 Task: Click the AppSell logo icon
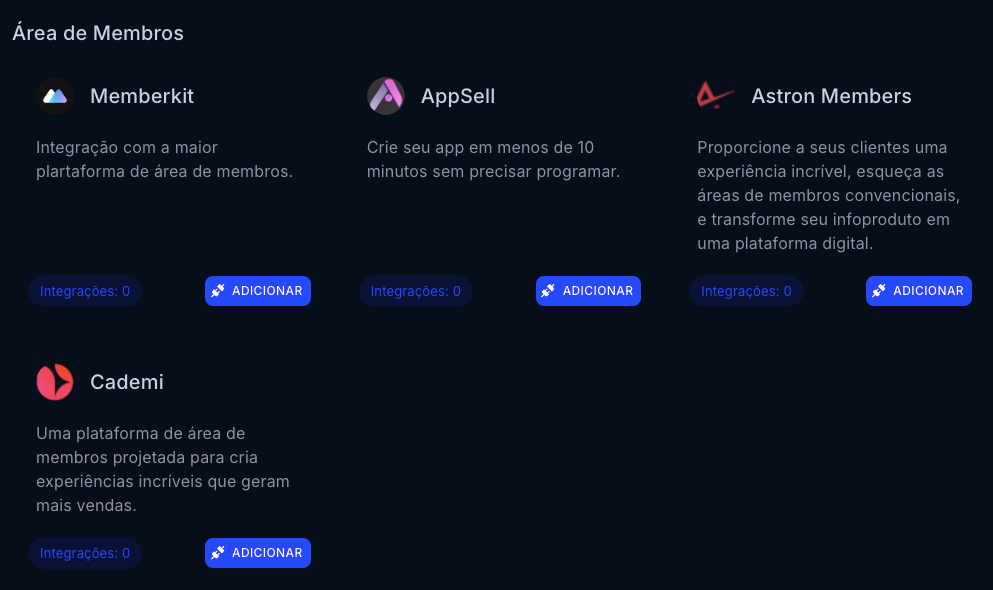385,96
